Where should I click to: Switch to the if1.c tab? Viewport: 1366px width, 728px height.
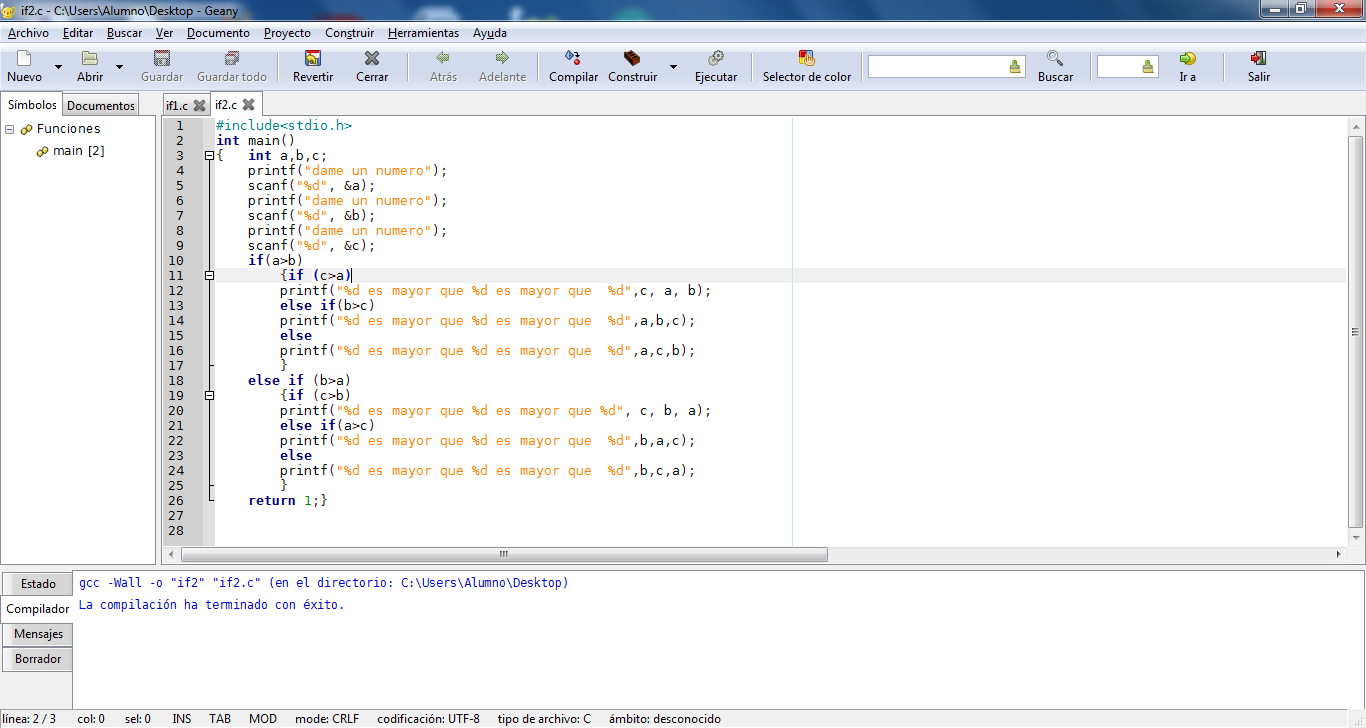(178, 103)
